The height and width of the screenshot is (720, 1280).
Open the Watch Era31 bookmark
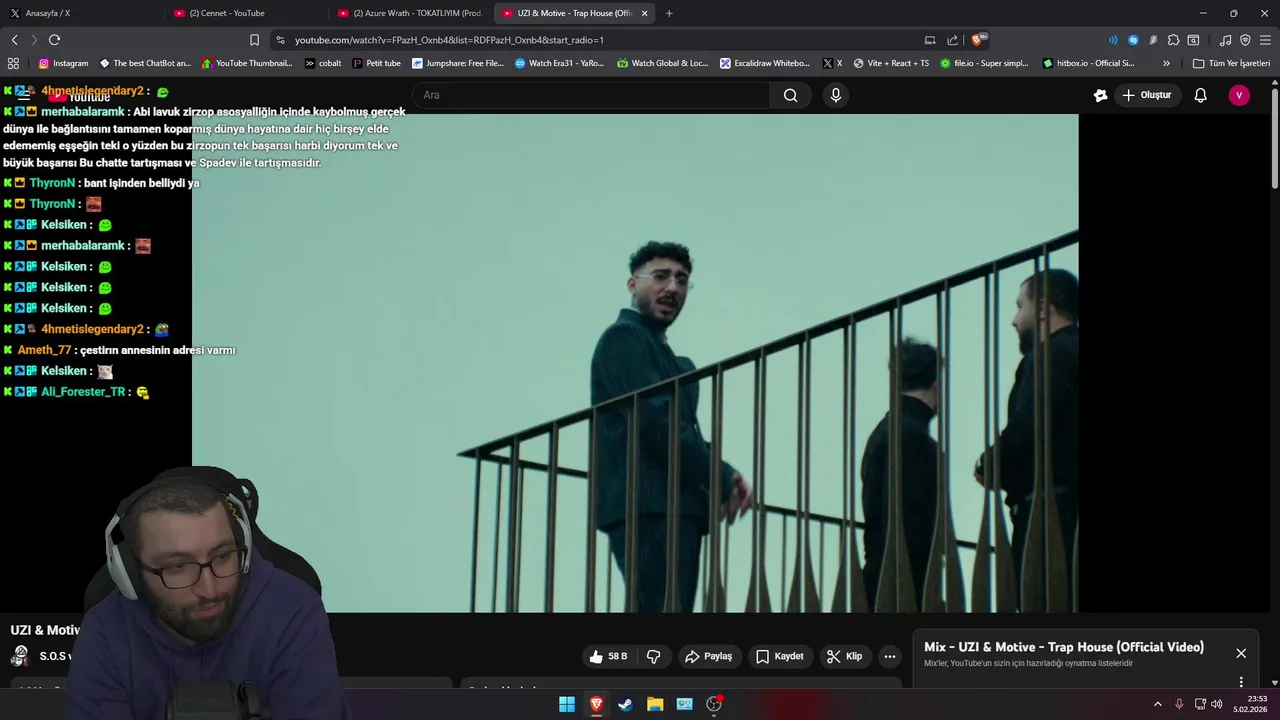pyautogui.click(x=560, y=63)
